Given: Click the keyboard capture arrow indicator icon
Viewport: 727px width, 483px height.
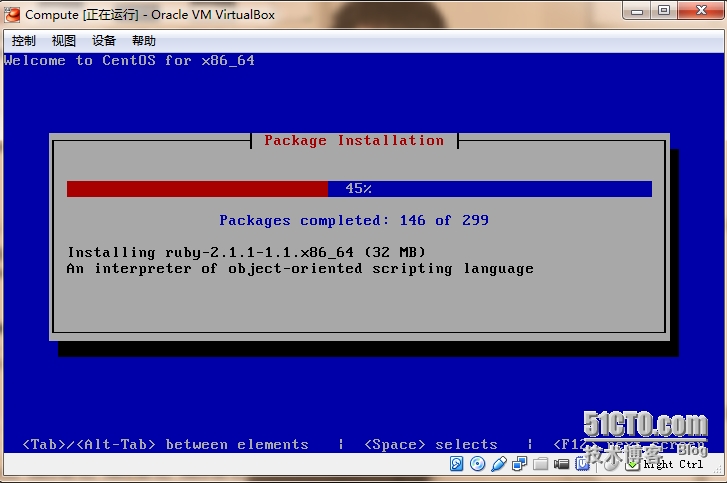Looking at the screenshot, I should (633, 464).
